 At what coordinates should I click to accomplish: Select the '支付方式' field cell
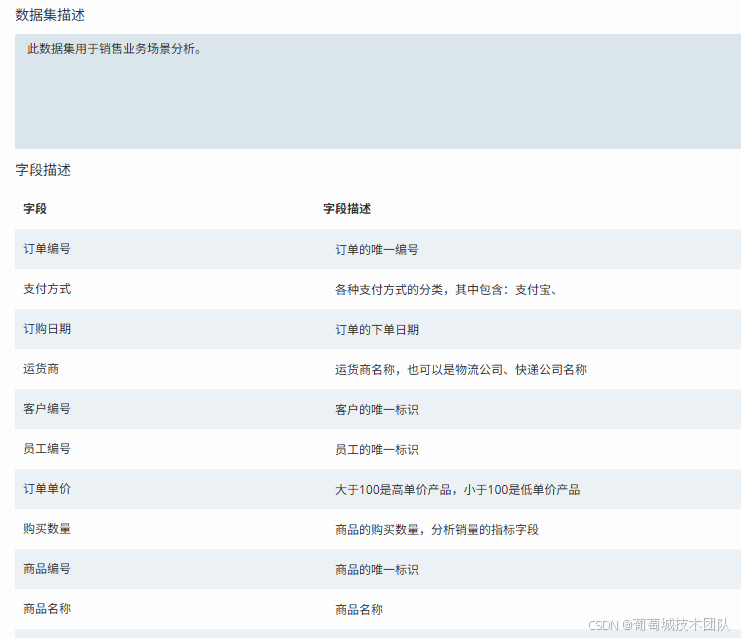point(47,289)
